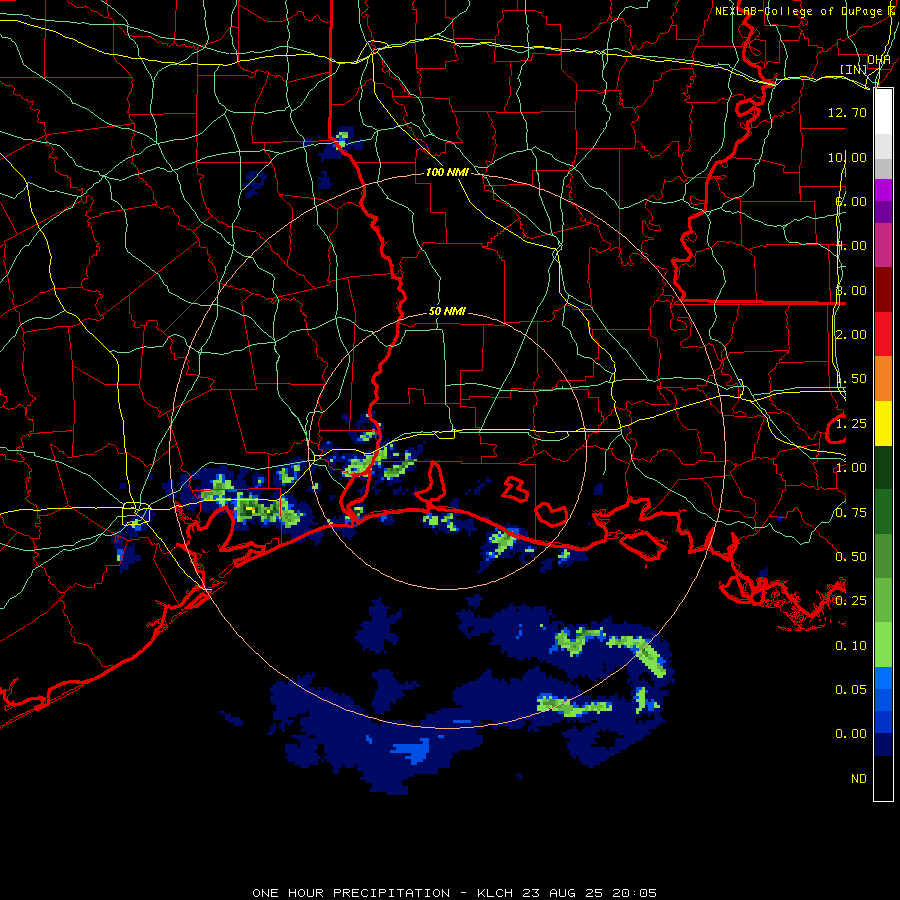900x900 pixels.
Task: Click the 100 NMI range ring label
Action: pos(447,172)
